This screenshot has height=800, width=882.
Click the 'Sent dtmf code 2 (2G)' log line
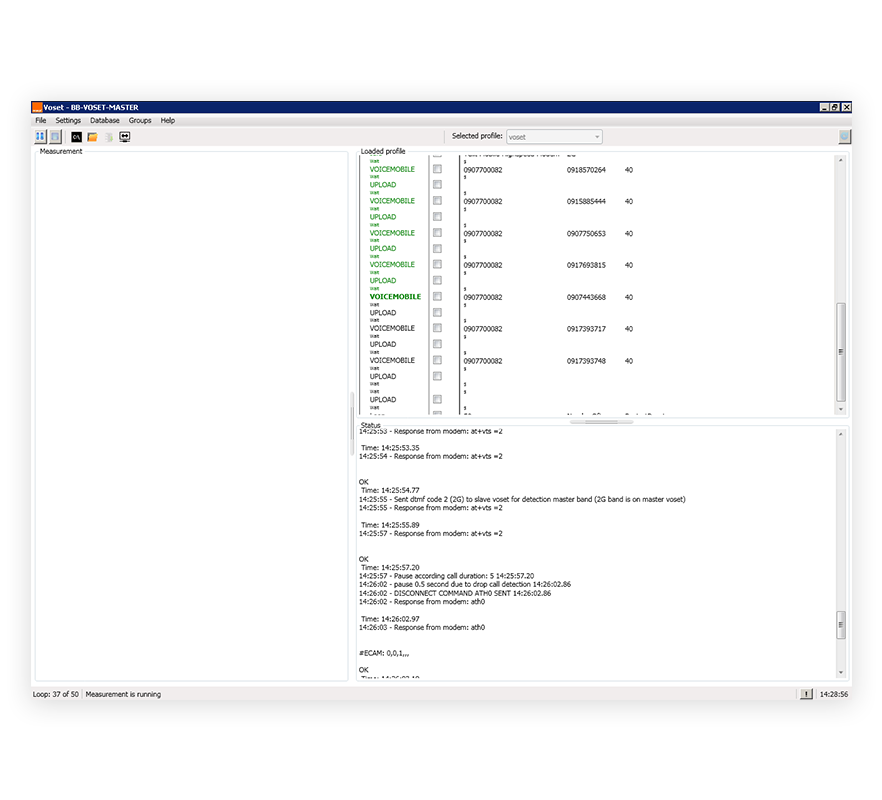522,499
